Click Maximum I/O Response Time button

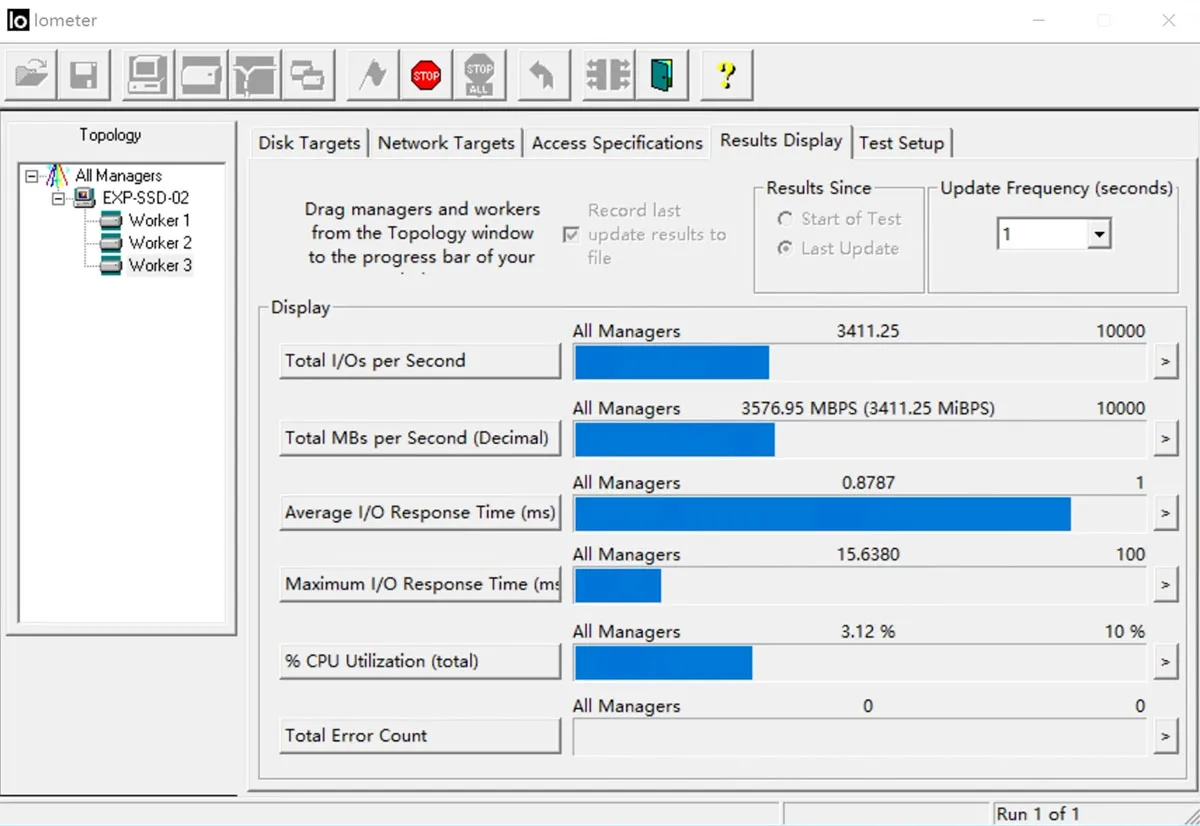pos(420,584)
